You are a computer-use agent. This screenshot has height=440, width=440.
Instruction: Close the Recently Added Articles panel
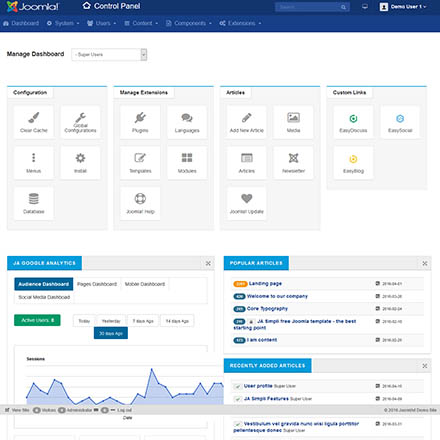pos(425,366)
